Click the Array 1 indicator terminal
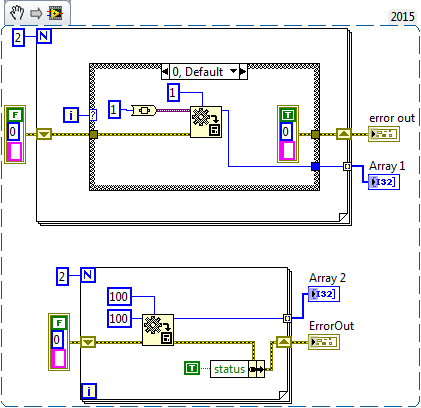The image size is (421, 408). click(384, 182)
